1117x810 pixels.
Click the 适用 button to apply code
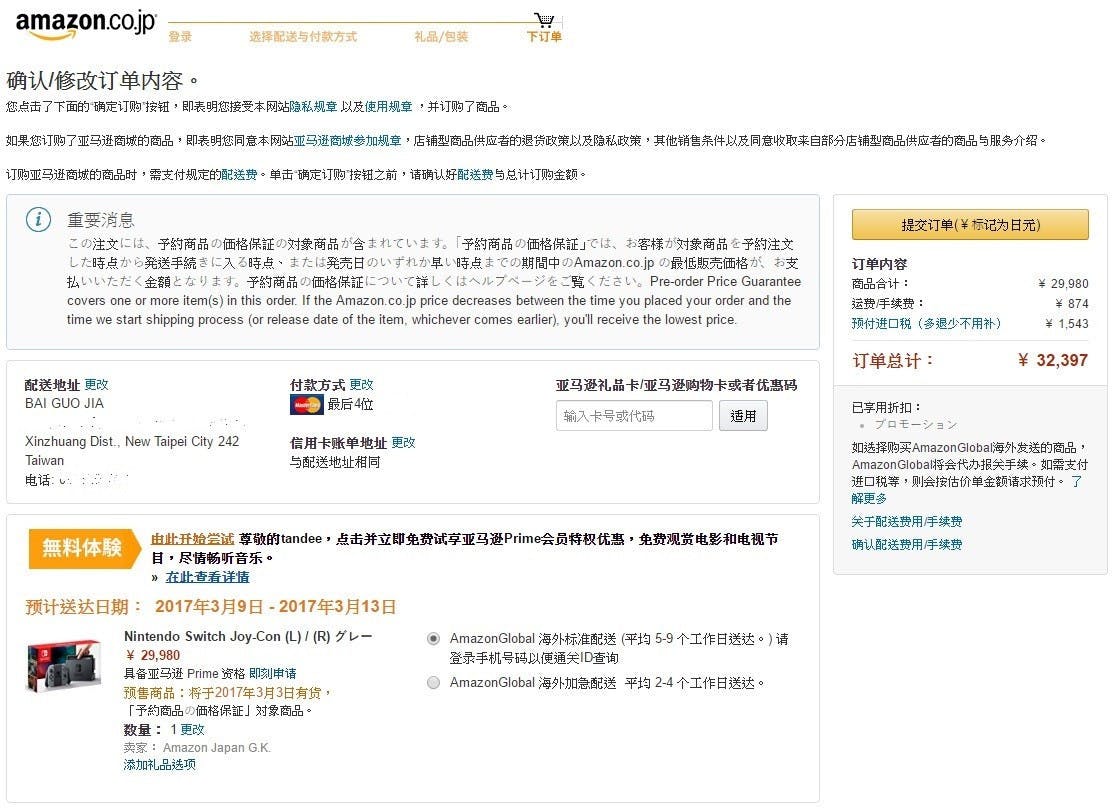743,416
